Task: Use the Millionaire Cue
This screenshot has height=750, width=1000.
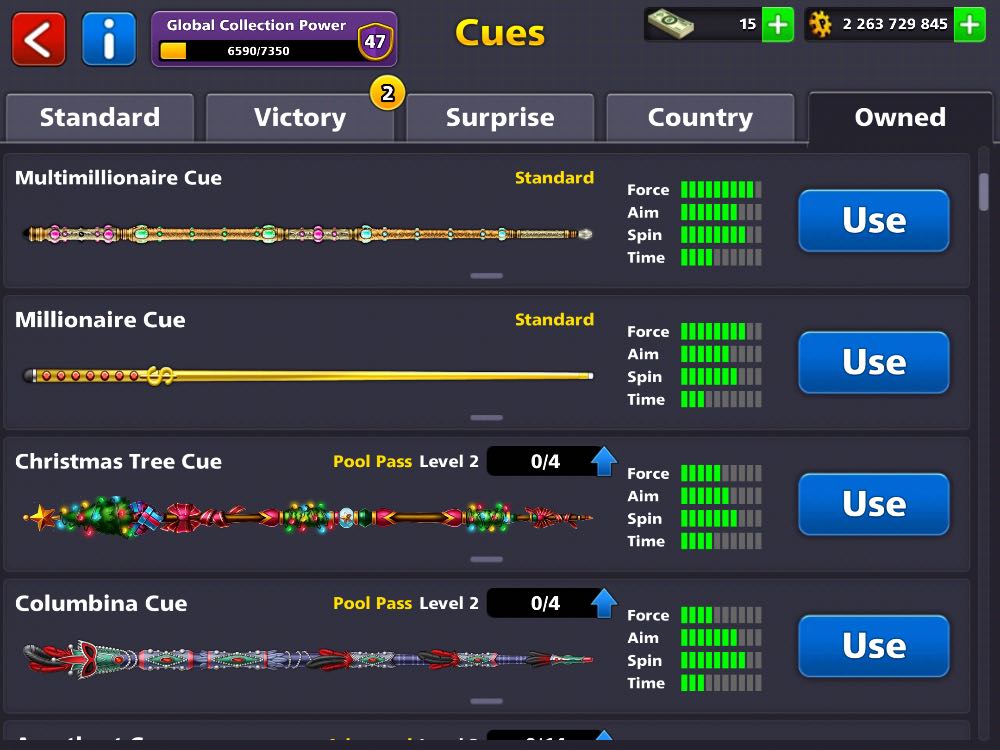Action: [874, 362]
